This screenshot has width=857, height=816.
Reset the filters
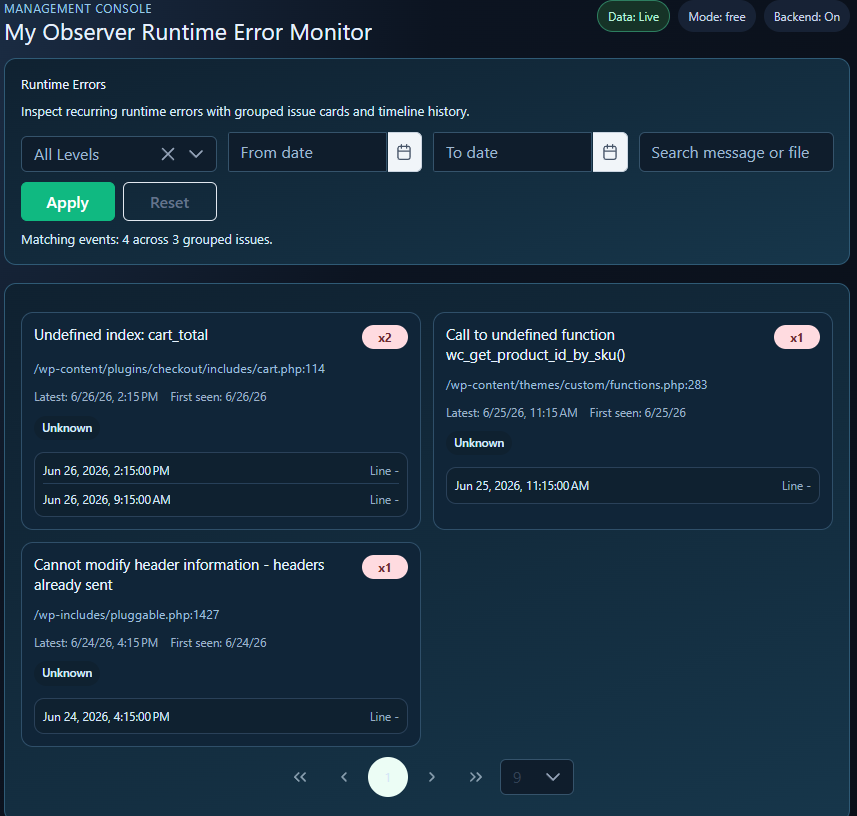click(x=170, y=202)
